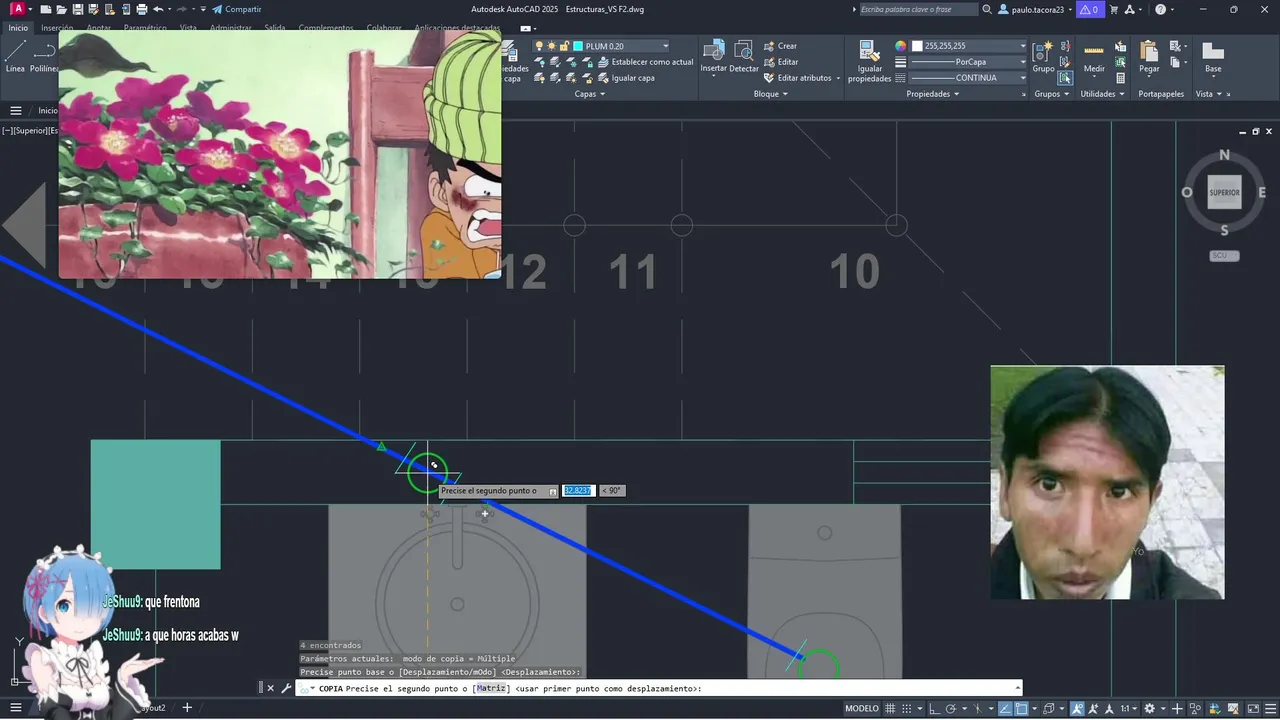Expand the Capas panel
The width and height of the screenshot is (1280, 720).
coord(589,94)
